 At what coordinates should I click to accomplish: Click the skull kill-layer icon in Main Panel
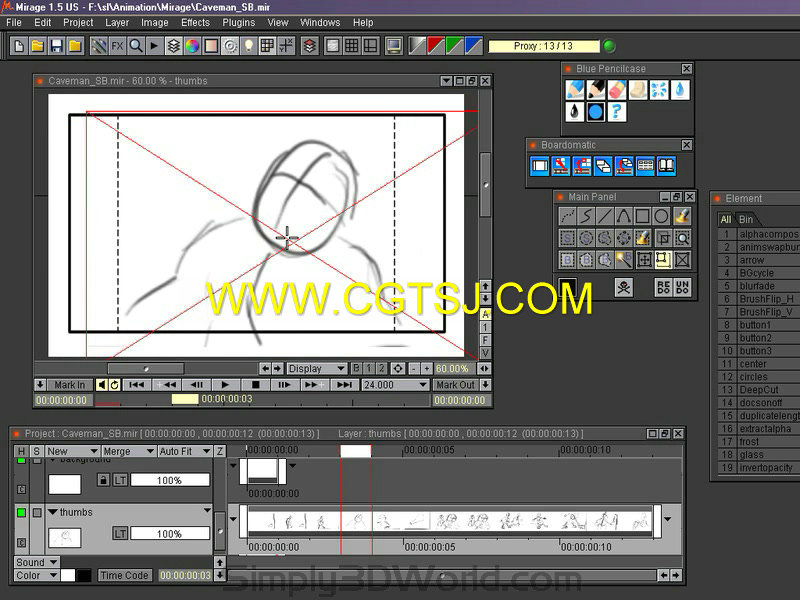[x=623, y=287]
